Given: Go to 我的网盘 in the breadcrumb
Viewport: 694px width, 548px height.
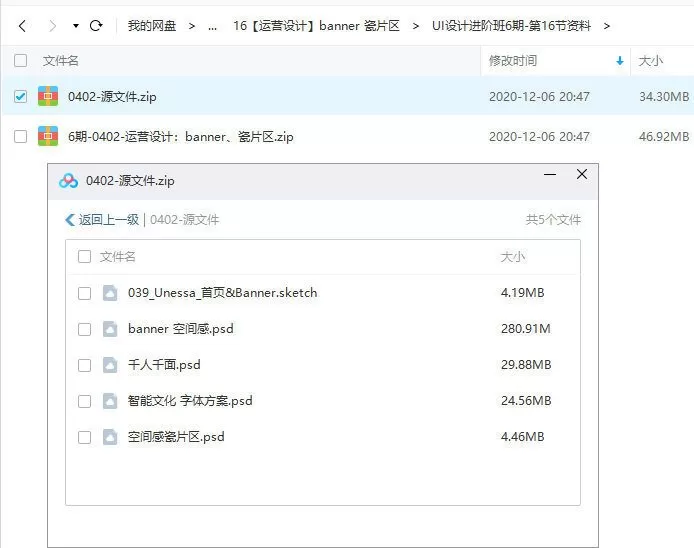Looking at the screenshot, I should (x=152, y=26).
